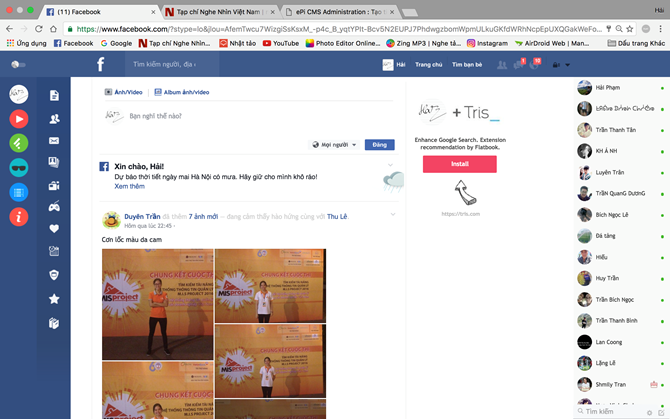Open the Thu Lê profile link
The width and height of the screenshot is (670, 419).
pyautogui.click(x=337, y=217)
